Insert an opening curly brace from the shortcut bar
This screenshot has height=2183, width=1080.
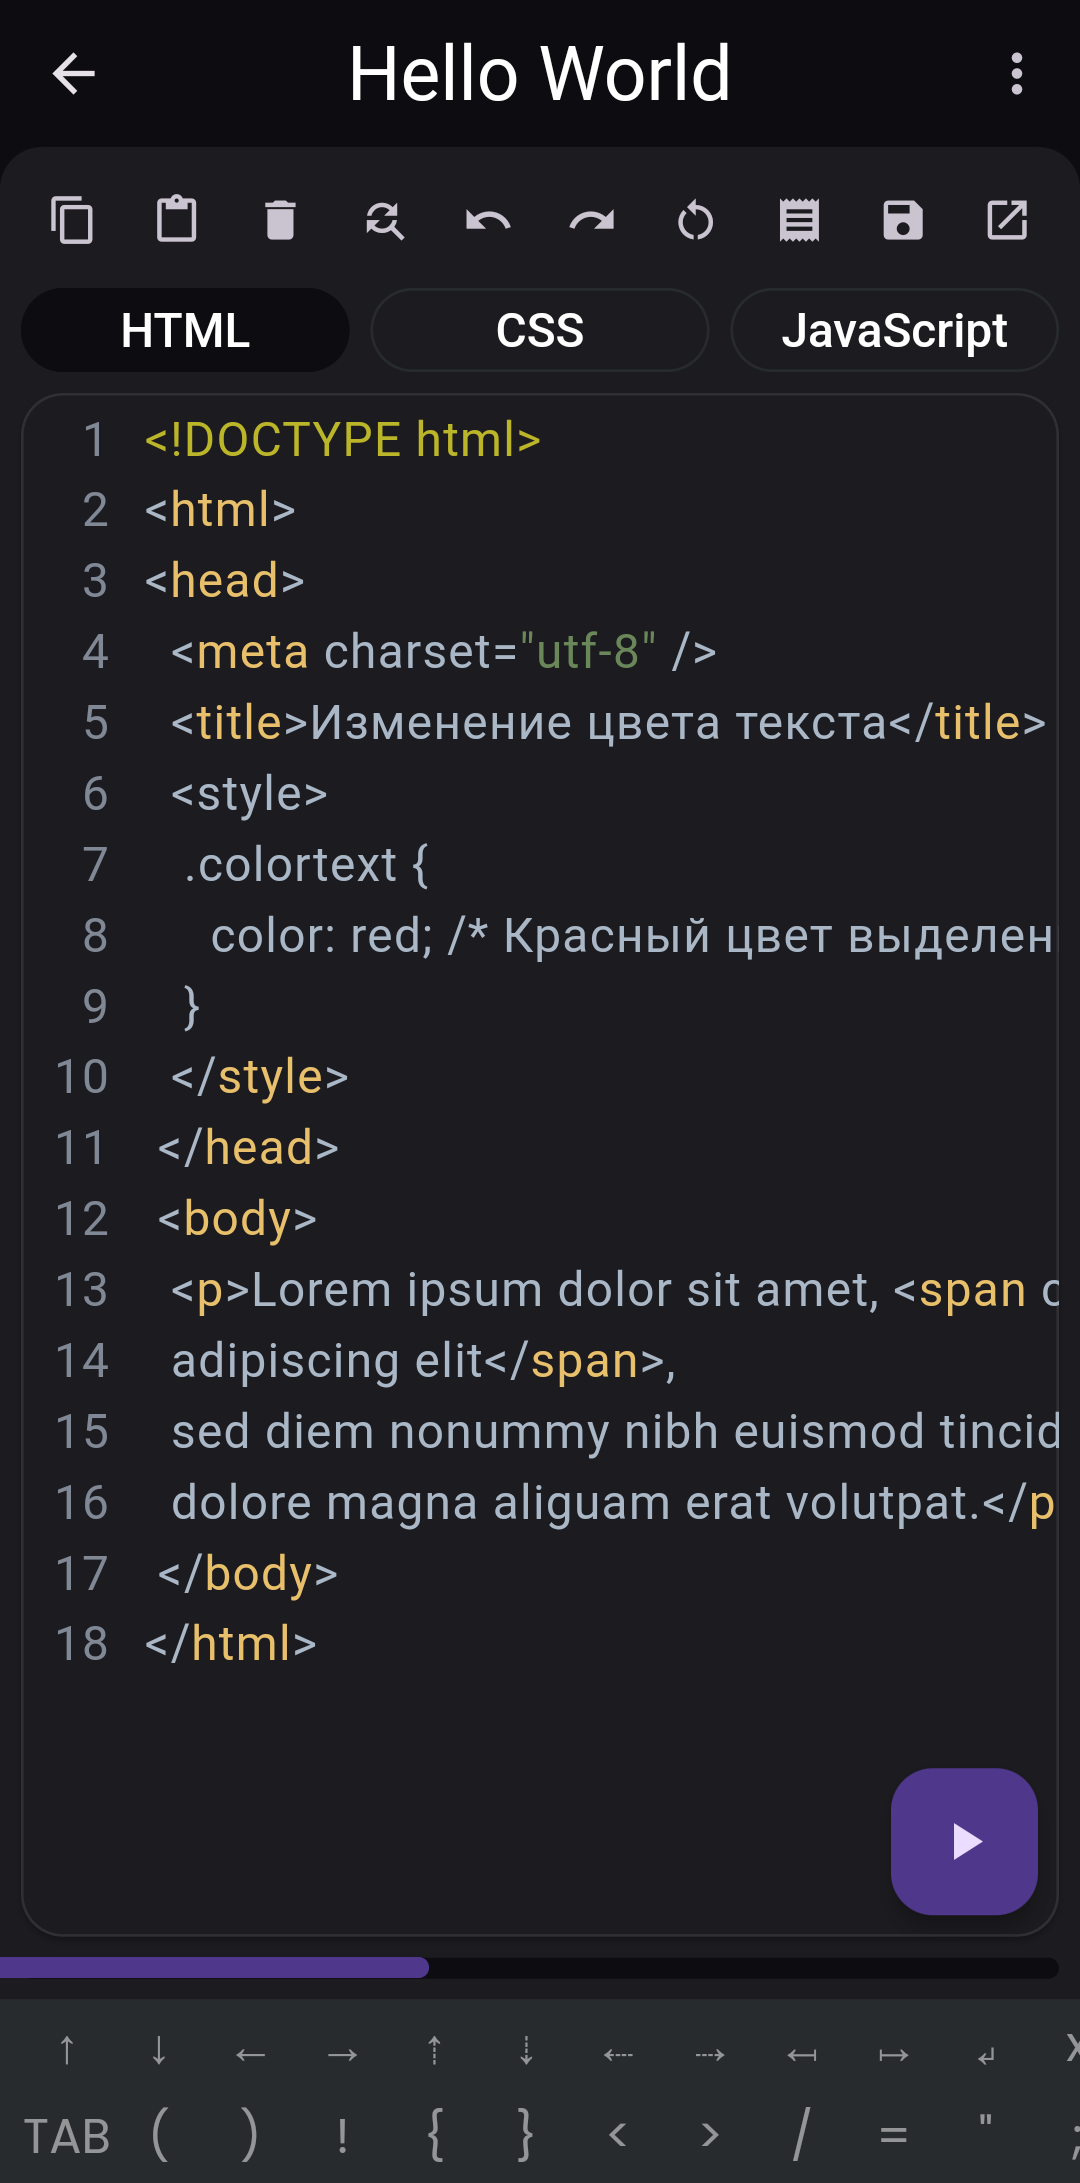click(x=435, y=2134)
